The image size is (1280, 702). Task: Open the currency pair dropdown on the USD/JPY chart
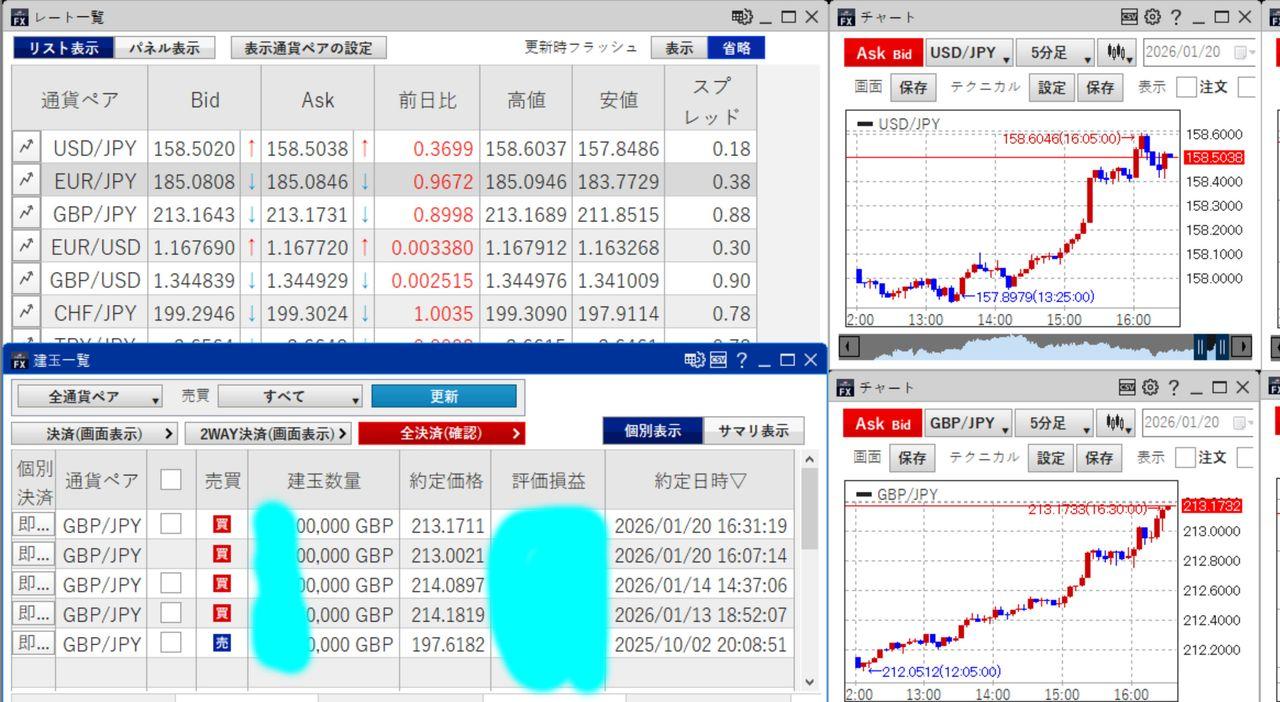coord(969,53)
